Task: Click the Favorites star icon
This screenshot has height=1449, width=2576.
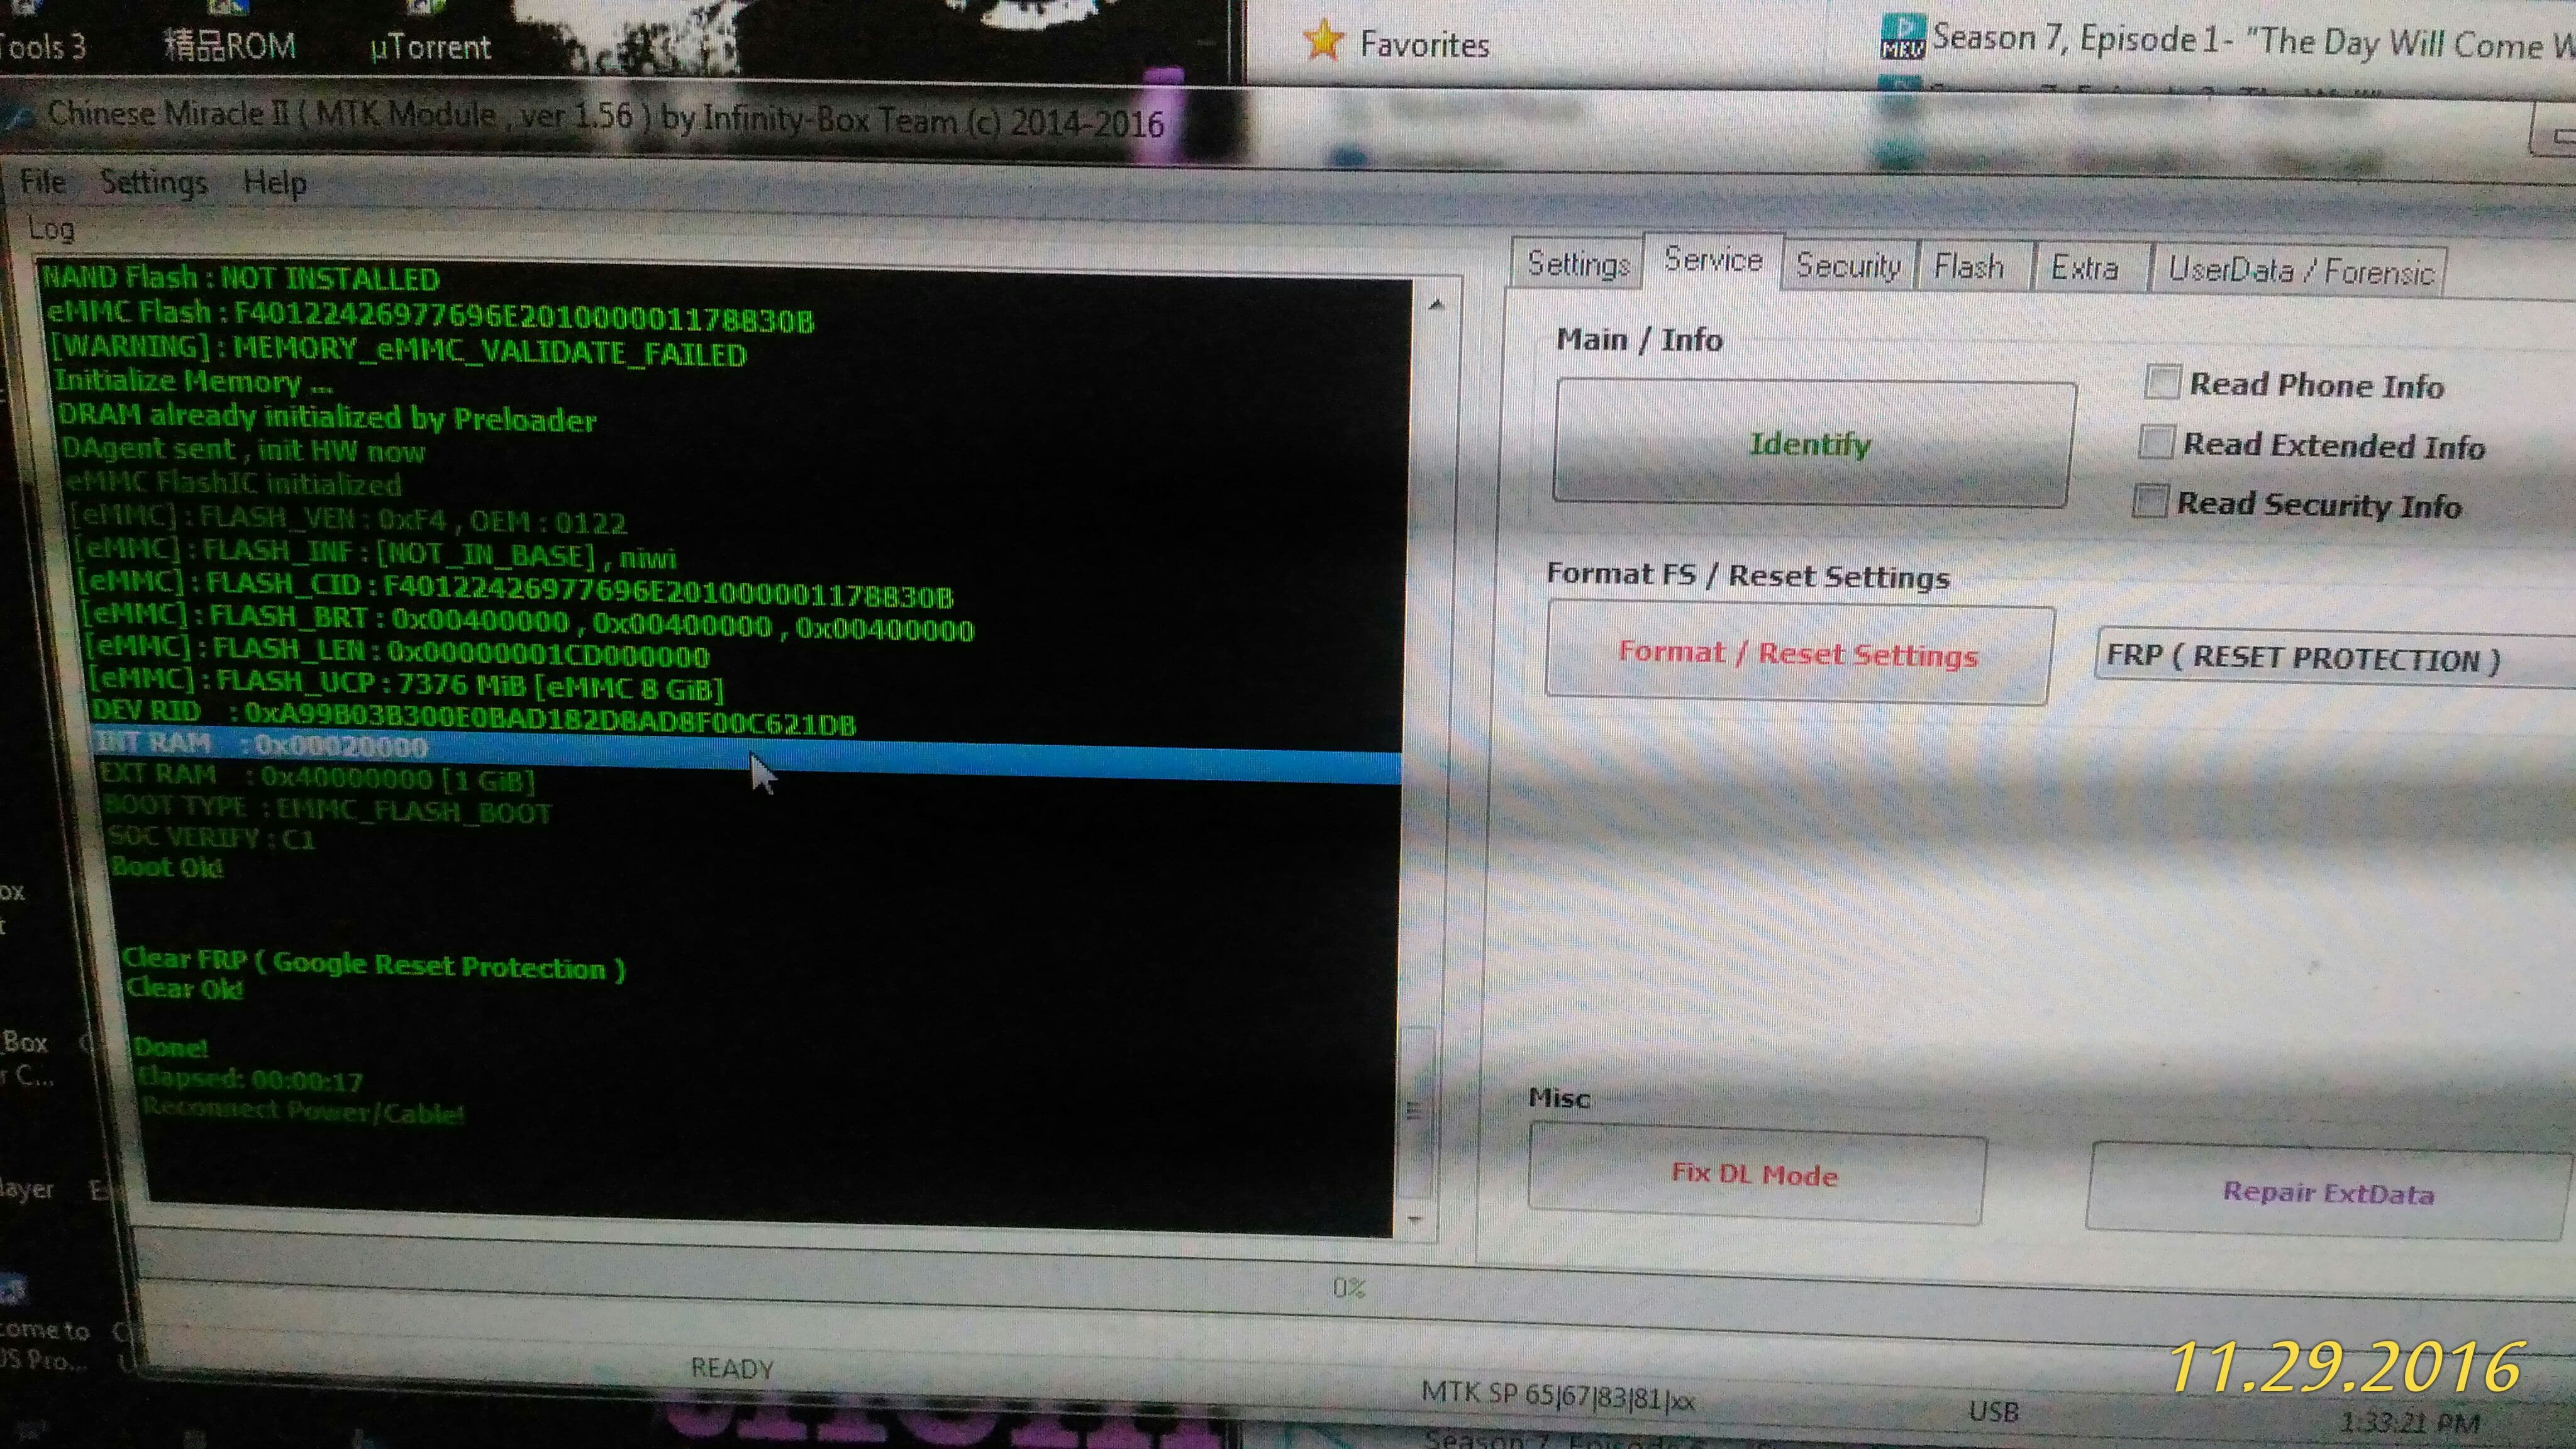Action: pos(1323,41)
